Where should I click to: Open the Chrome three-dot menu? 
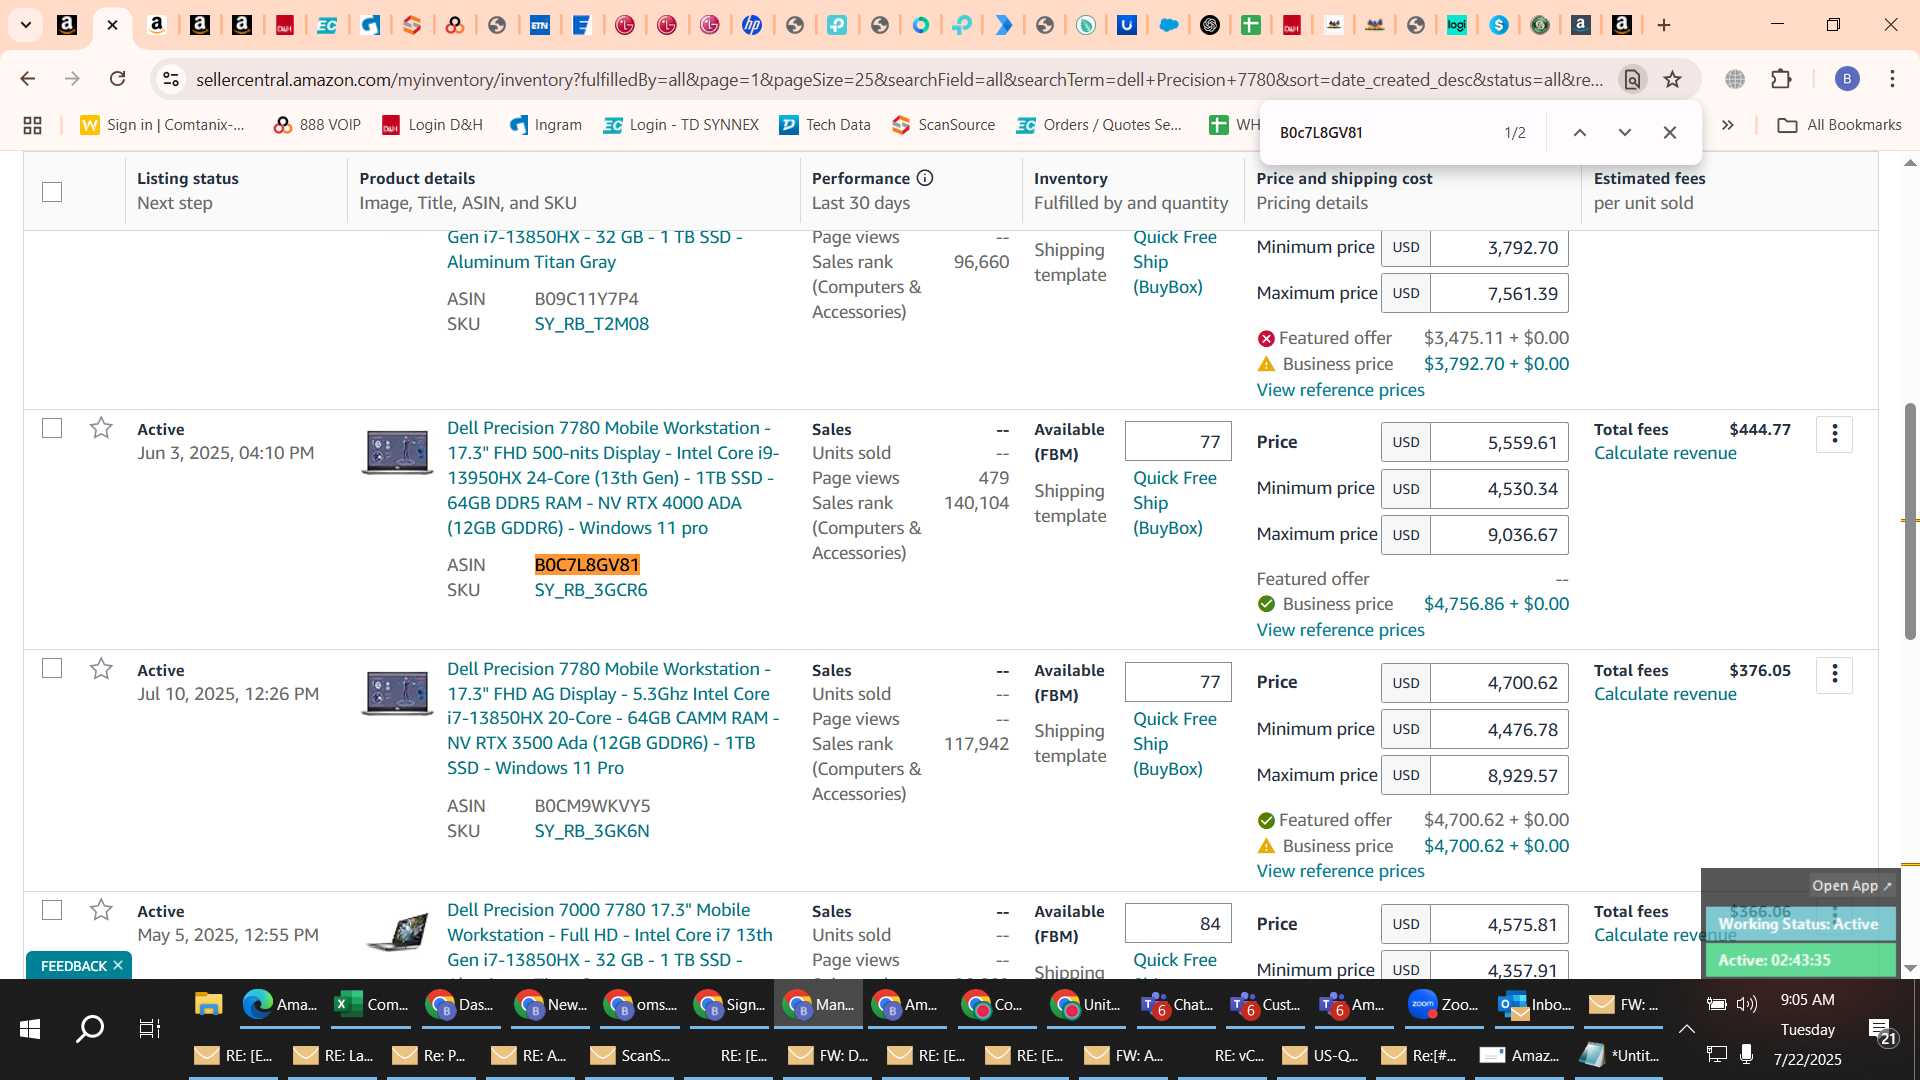click(1892, 79)
